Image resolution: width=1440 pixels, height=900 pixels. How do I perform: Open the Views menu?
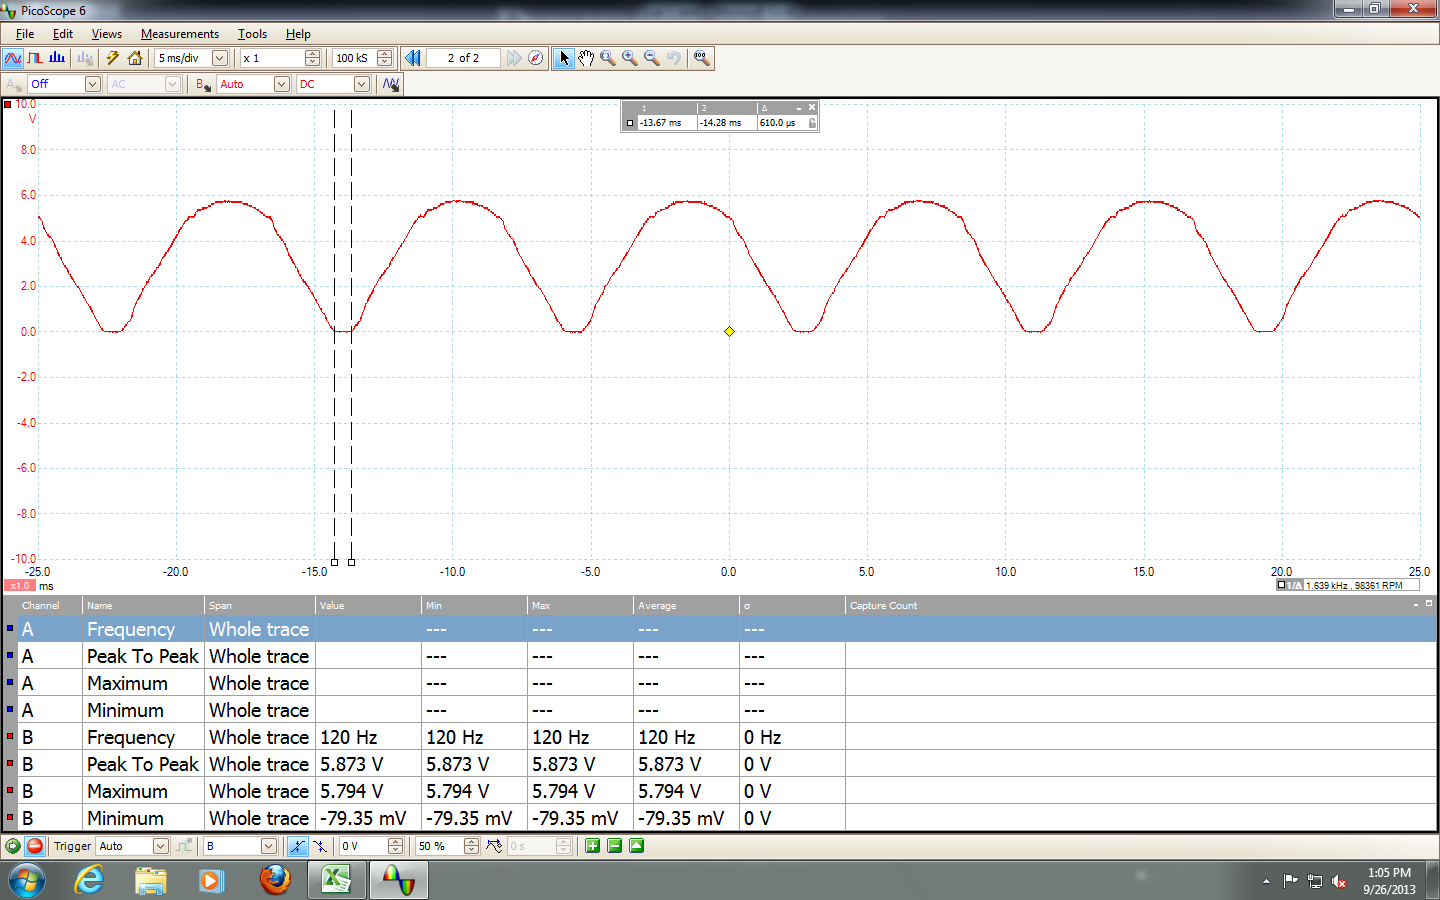tap(107, 34)
